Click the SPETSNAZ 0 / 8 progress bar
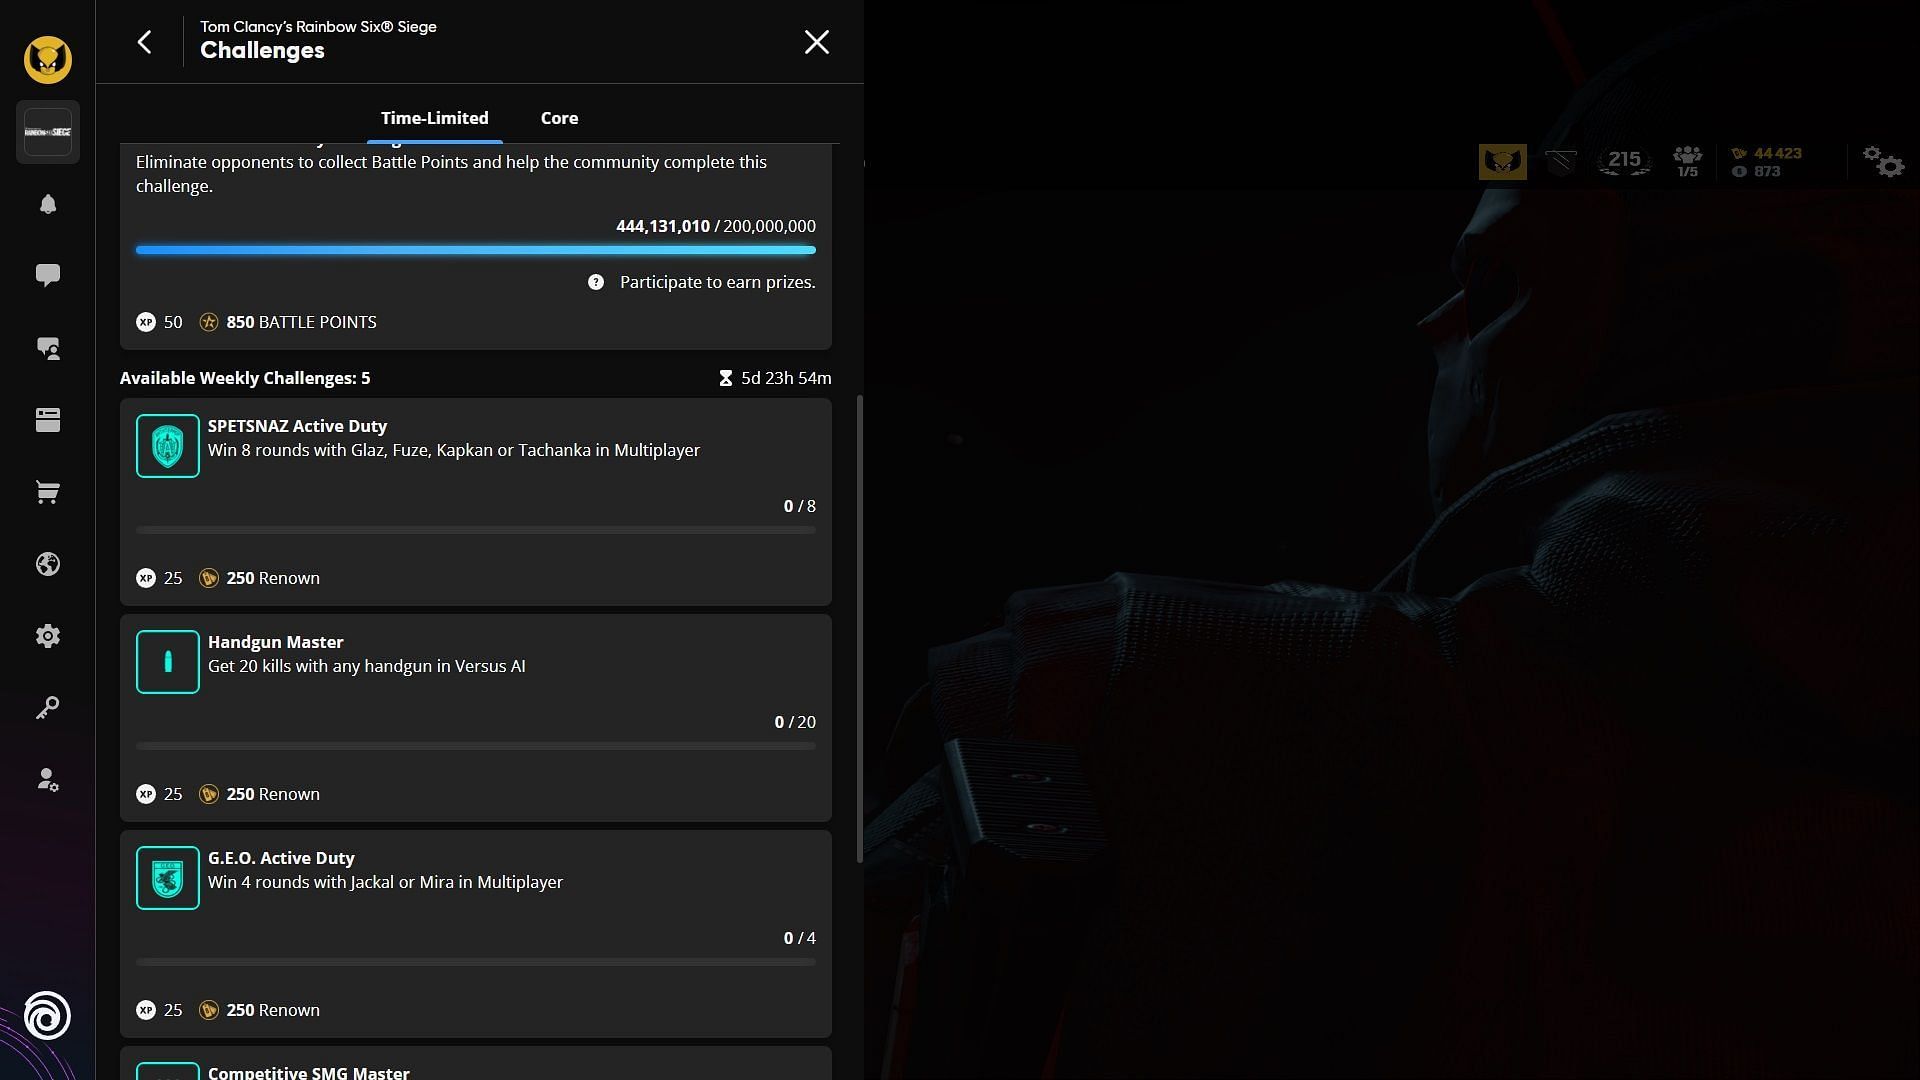This screenshot has width=1920, height=1080. 476,530
